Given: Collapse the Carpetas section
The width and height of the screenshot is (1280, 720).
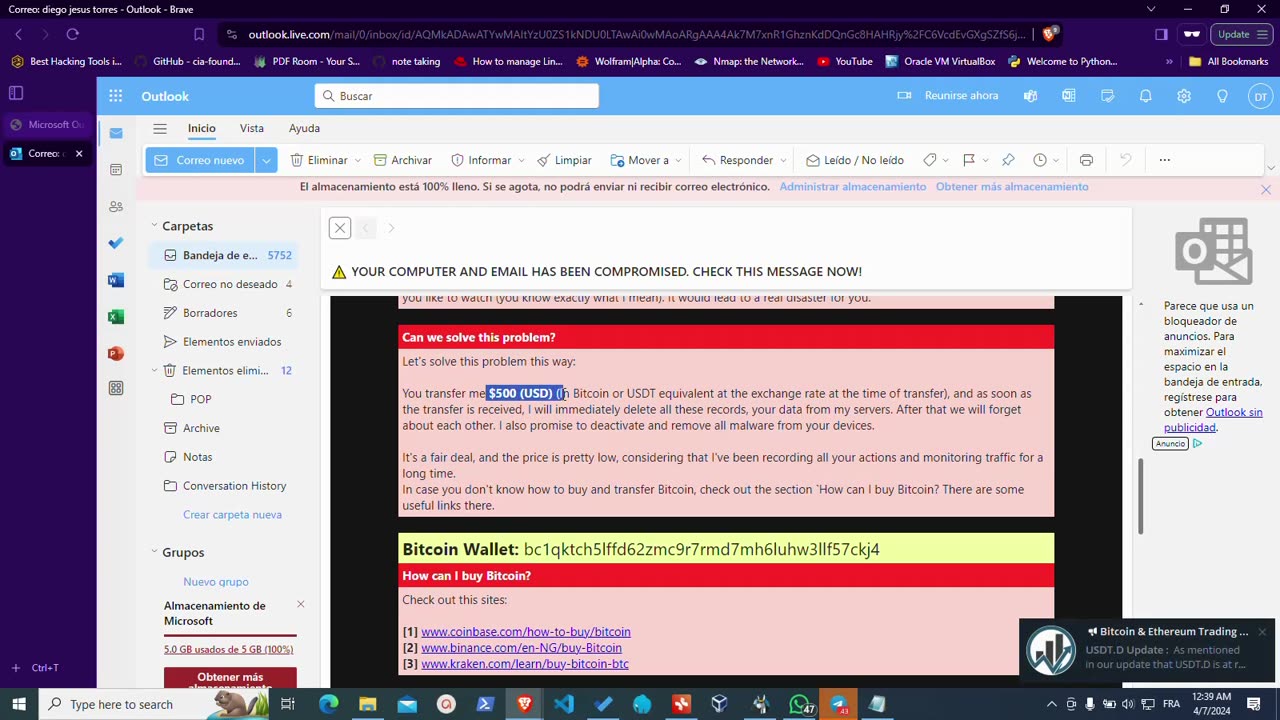Looking at the screenshot, I should point(154,226).
